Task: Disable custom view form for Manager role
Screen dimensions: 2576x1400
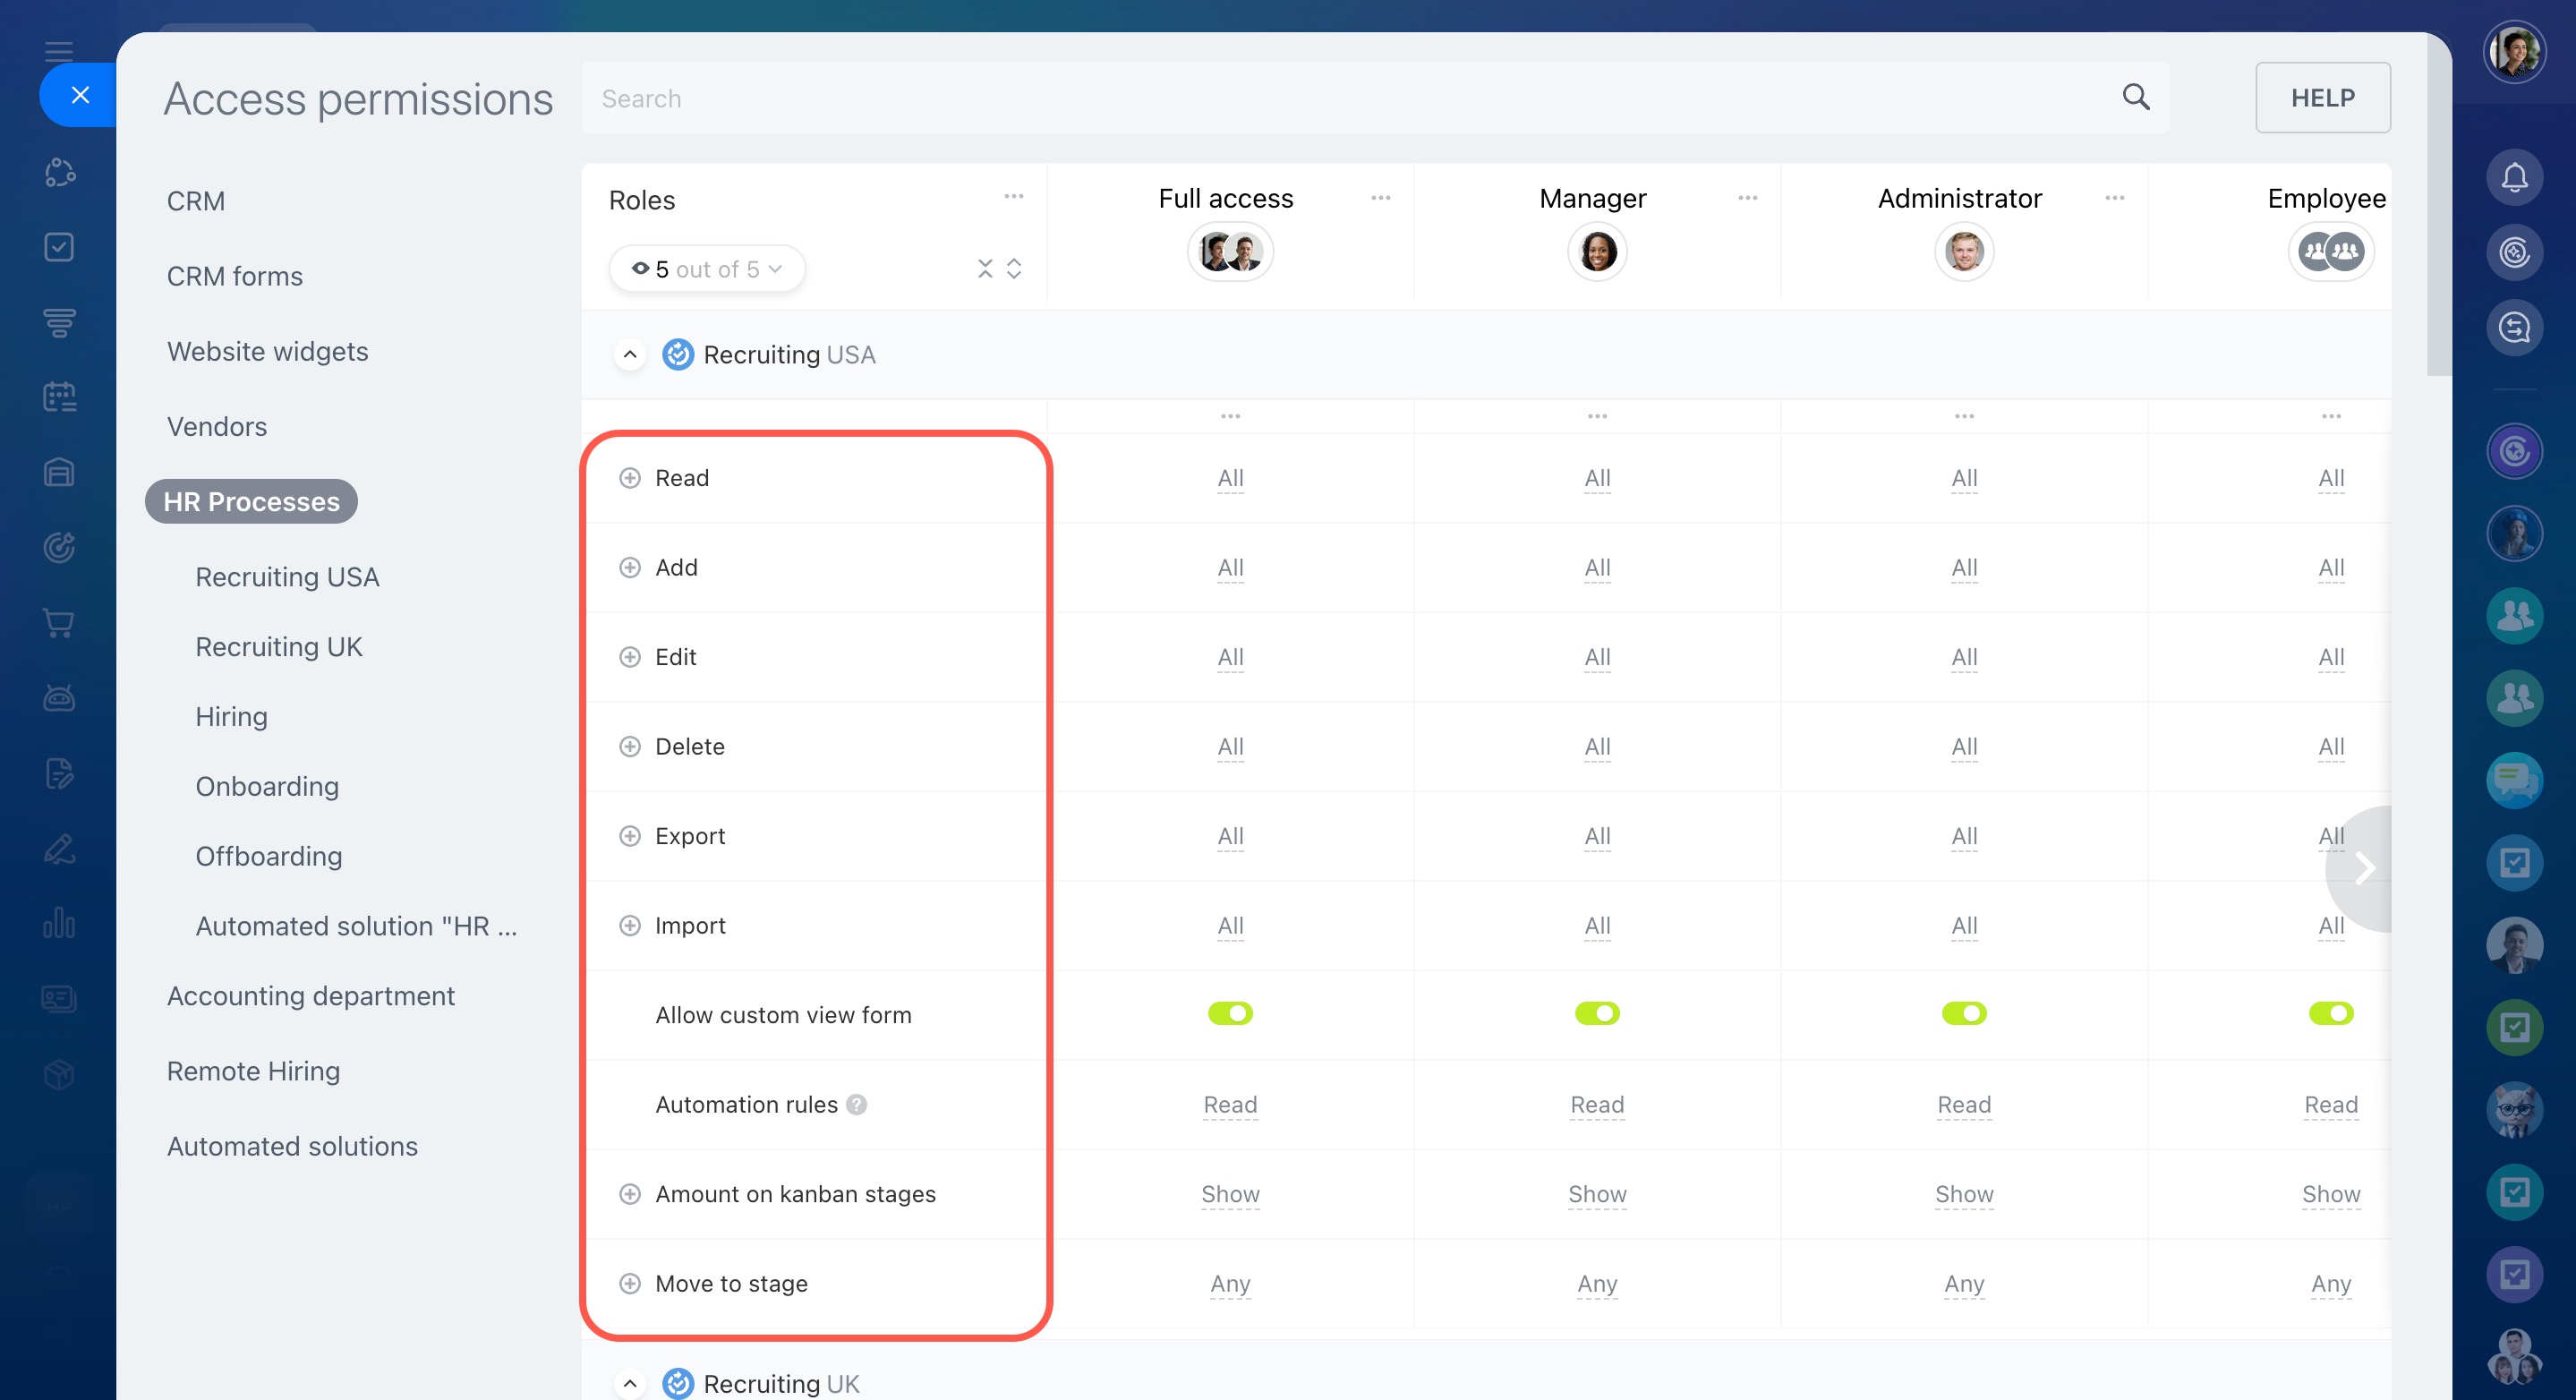Action: click(1597, 1014)
